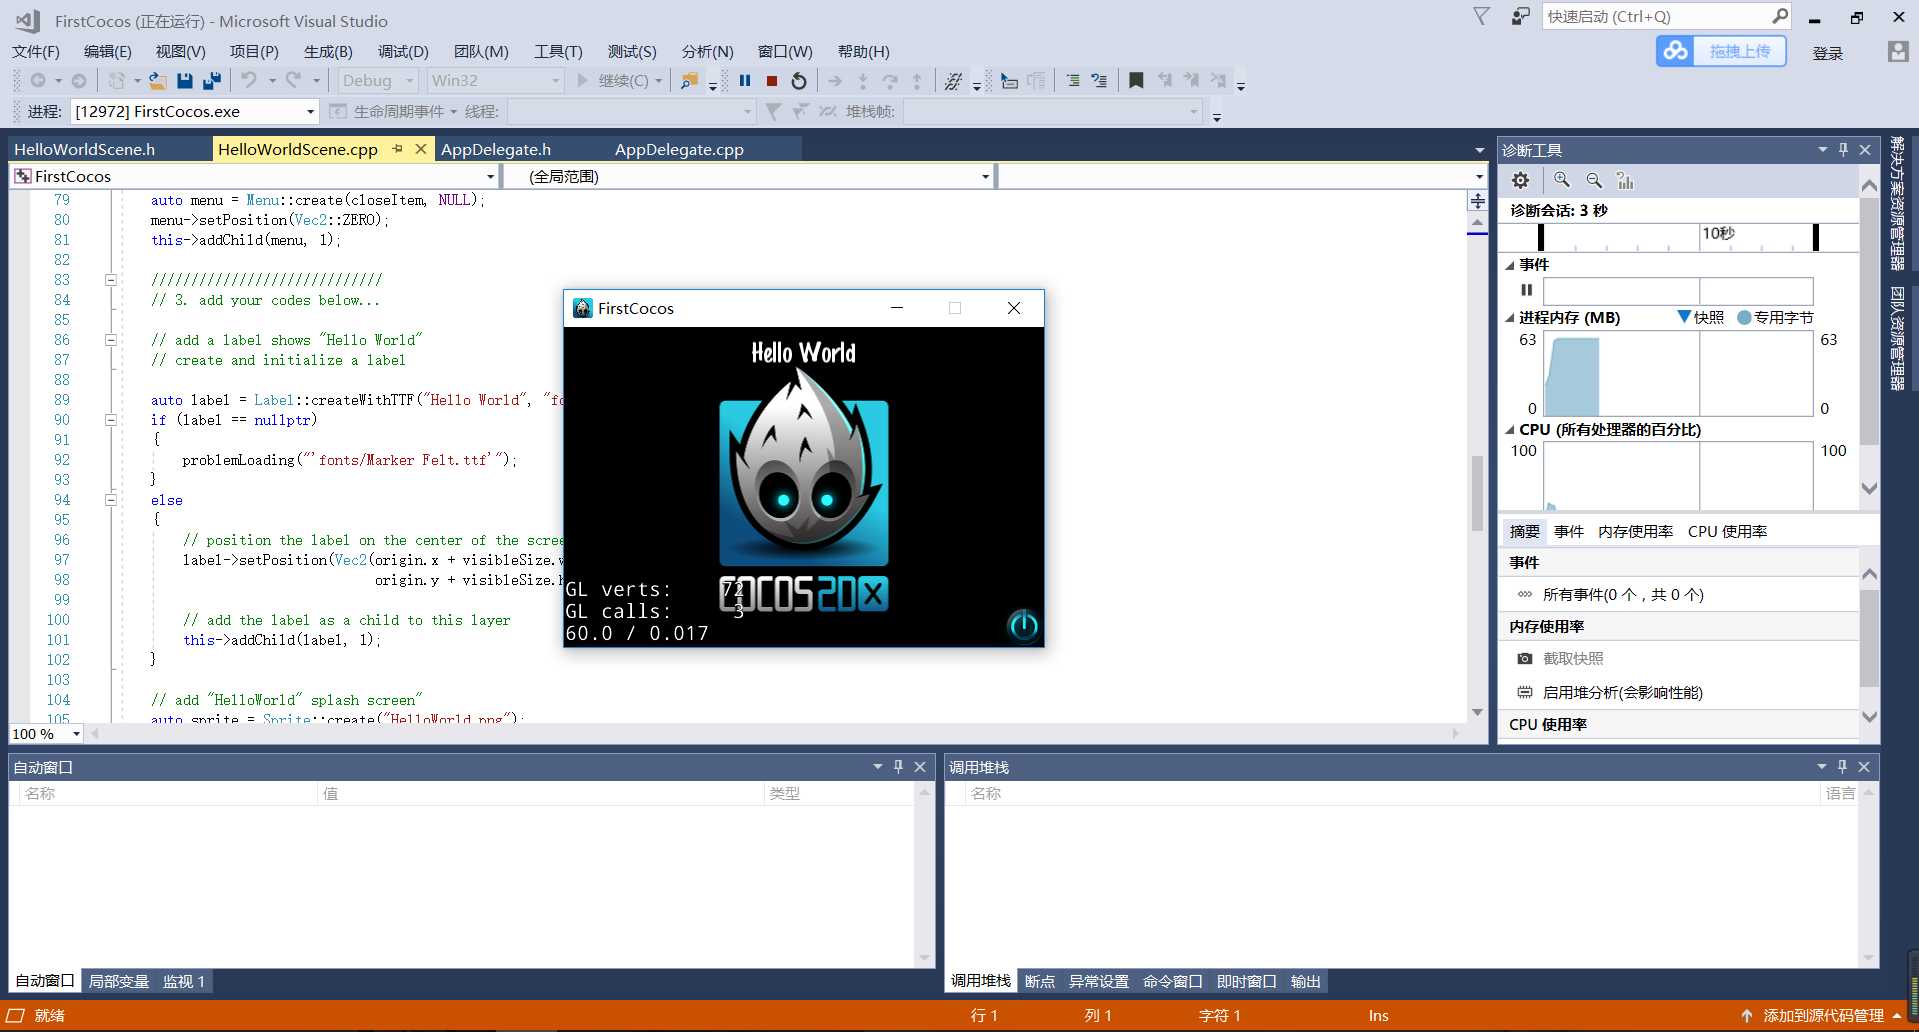Close the HelloWorldScene.cpp tab
The height and width of the screenshot is (1032, 1919).
tap(421, 149)
